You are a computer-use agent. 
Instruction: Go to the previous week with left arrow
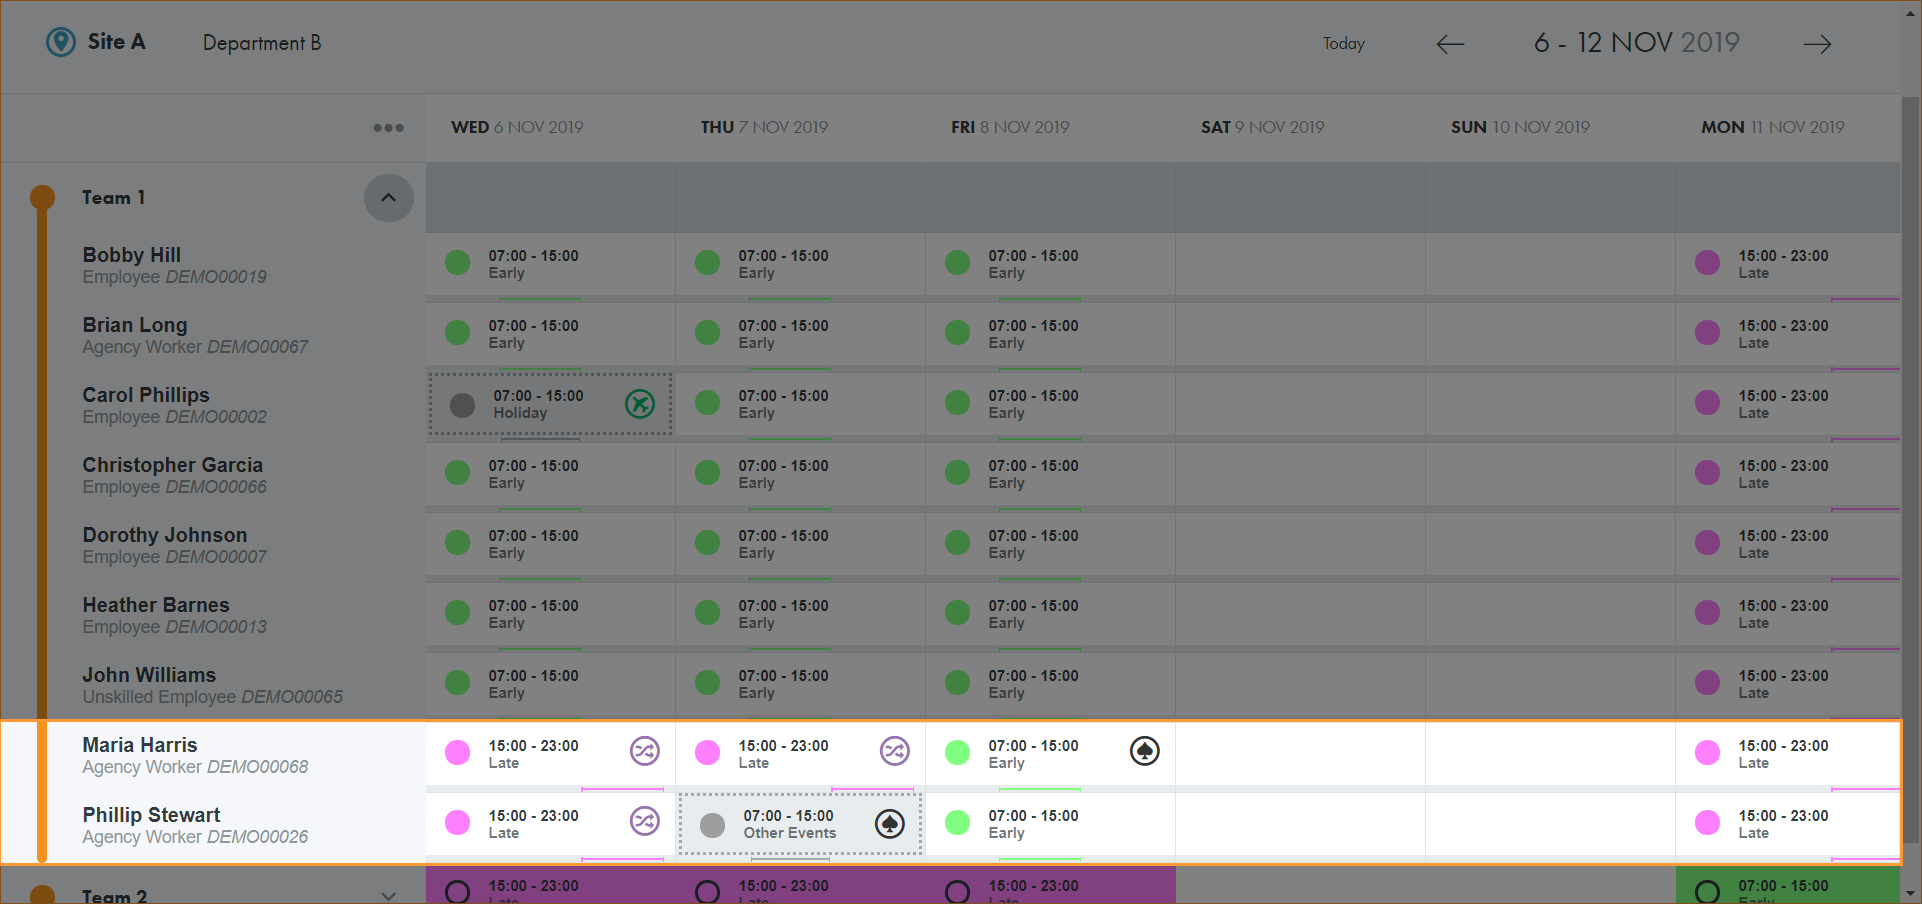(x=1450, y=44)
